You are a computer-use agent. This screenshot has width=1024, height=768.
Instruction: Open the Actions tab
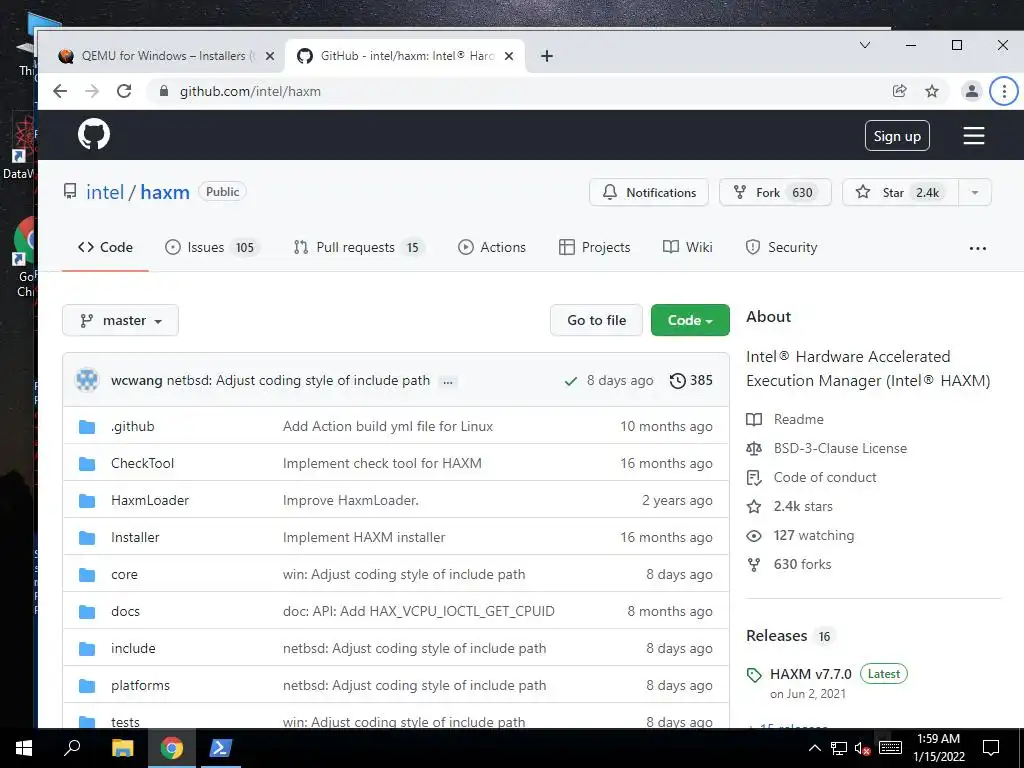(x=492, y=248)
